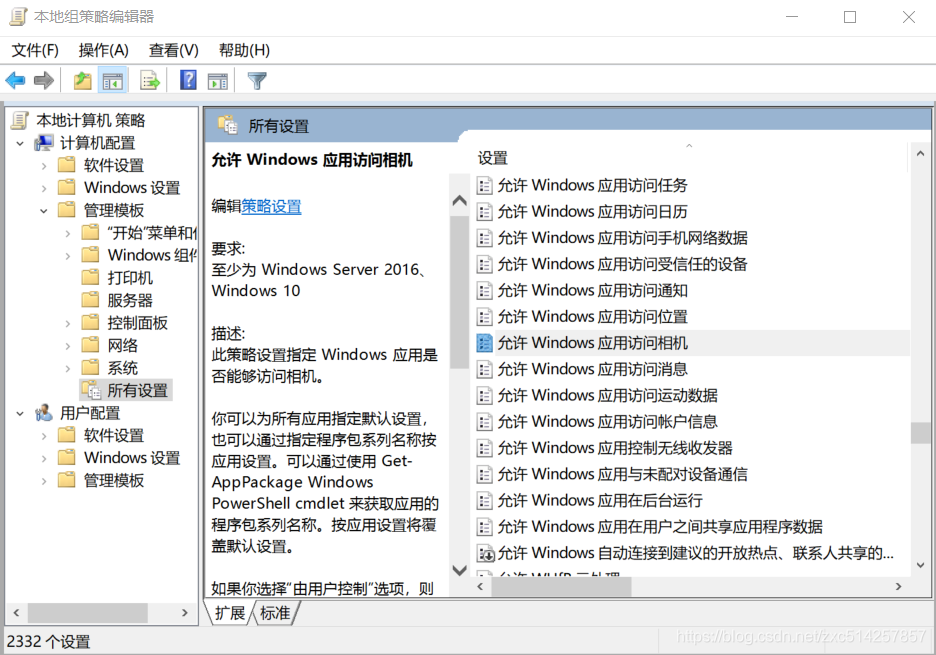Image resolution: width=936 pixels, height=655 pixels.
Task: Click the 本地计算机 策略 root scroll icon
Action: coord(20,121)
